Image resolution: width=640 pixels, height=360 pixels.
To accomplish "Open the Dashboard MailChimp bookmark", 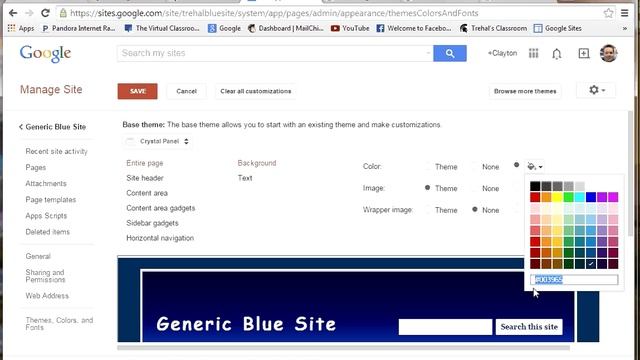I will (286, 28).
